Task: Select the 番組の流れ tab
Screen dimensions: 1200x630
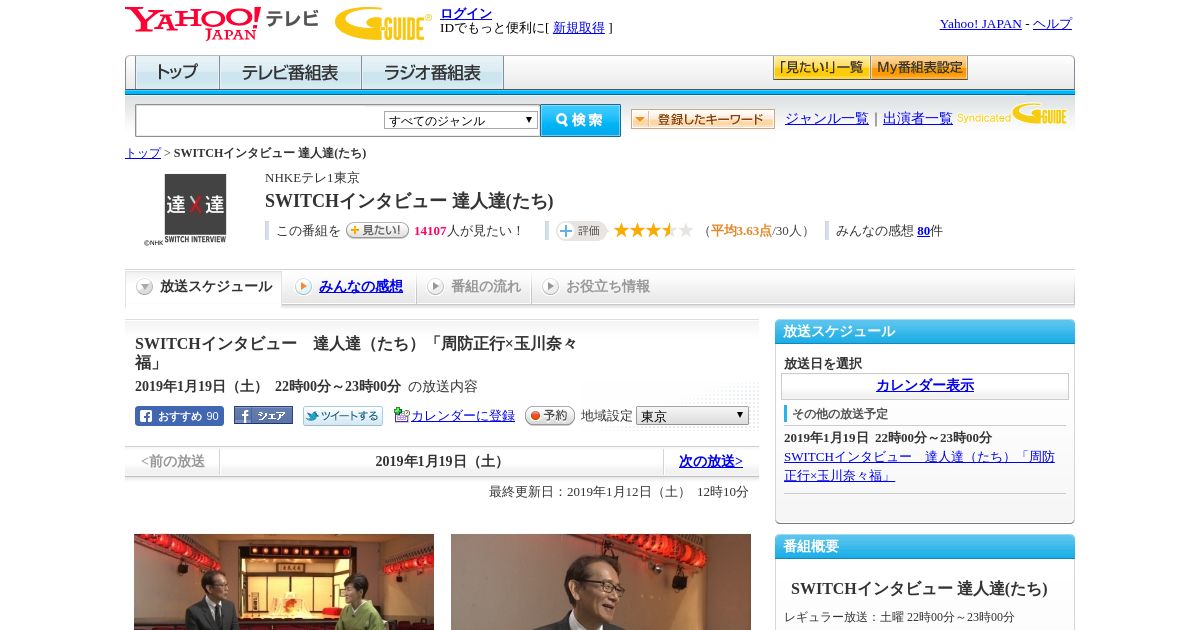Action: [474, 287]
